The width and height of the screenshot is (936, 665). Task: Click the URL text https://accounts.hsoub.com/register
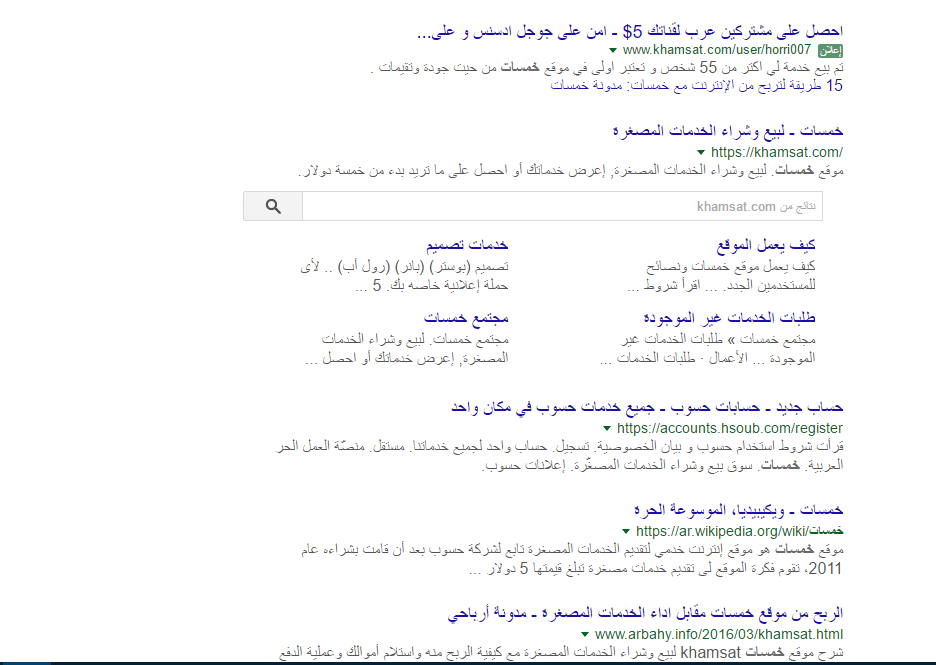[x=729, y=428]
